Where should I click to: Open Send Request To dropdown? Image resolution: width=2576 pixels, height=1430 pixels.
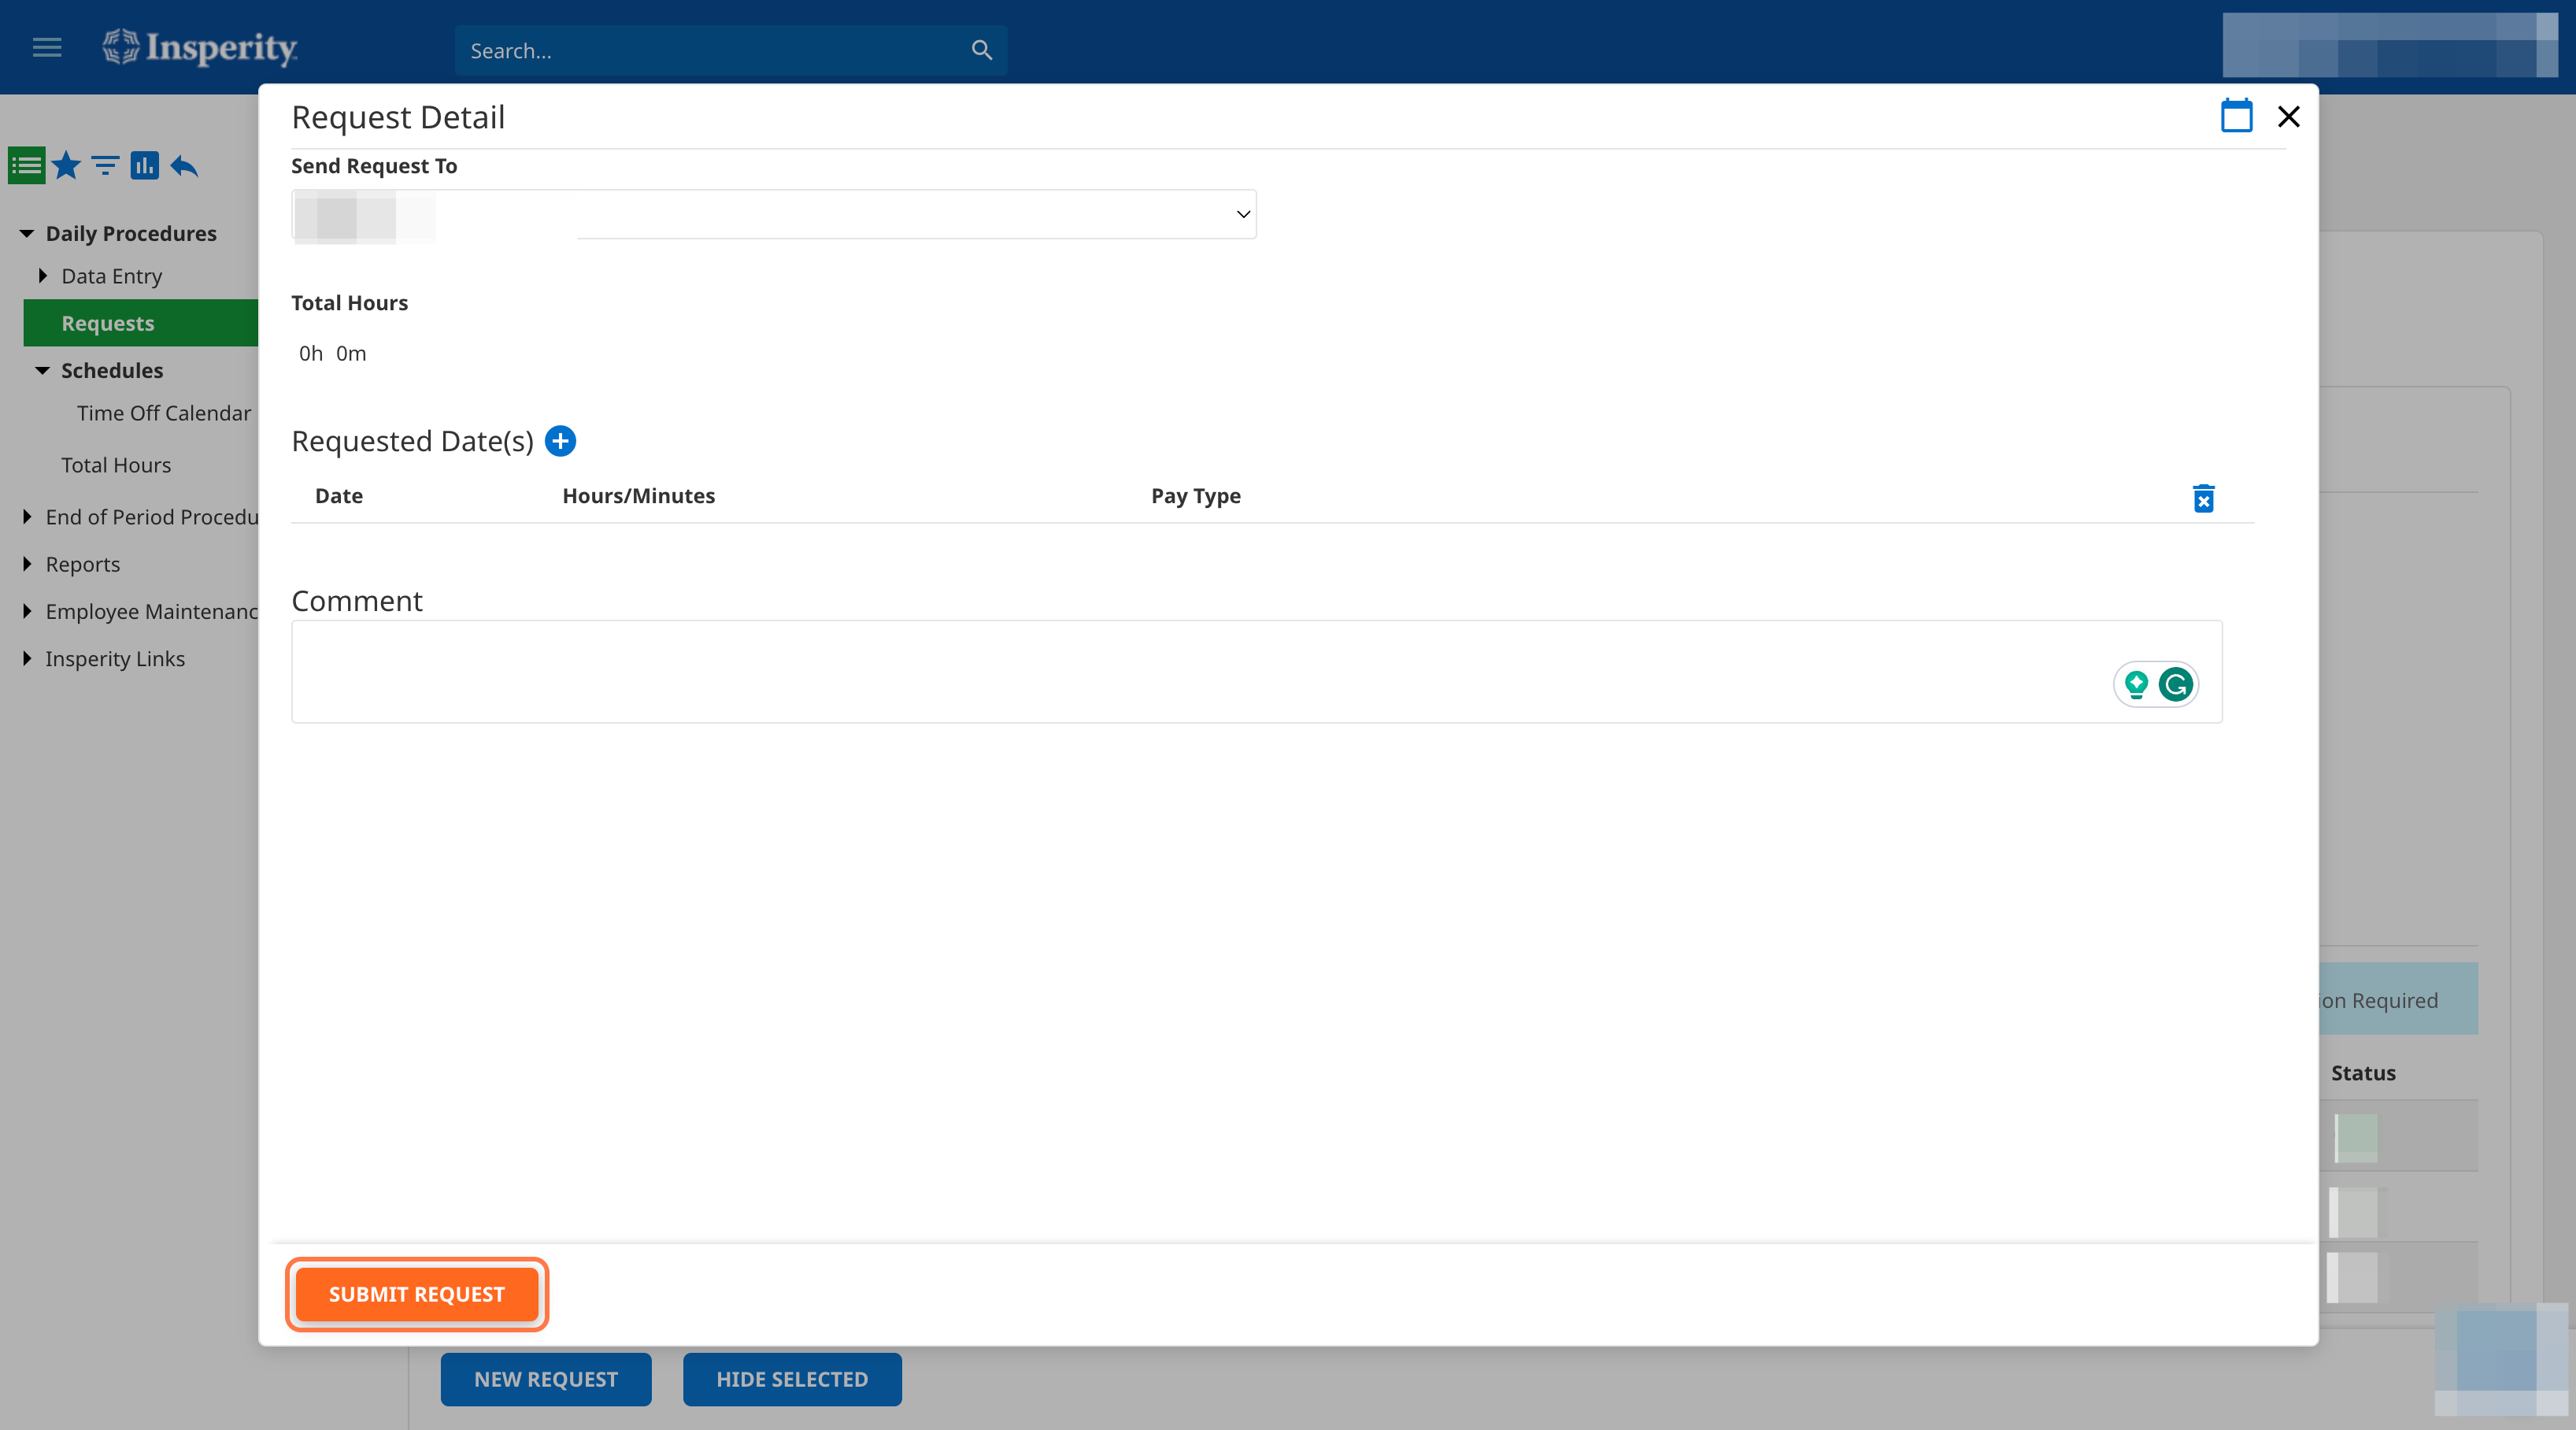point(773,214)
